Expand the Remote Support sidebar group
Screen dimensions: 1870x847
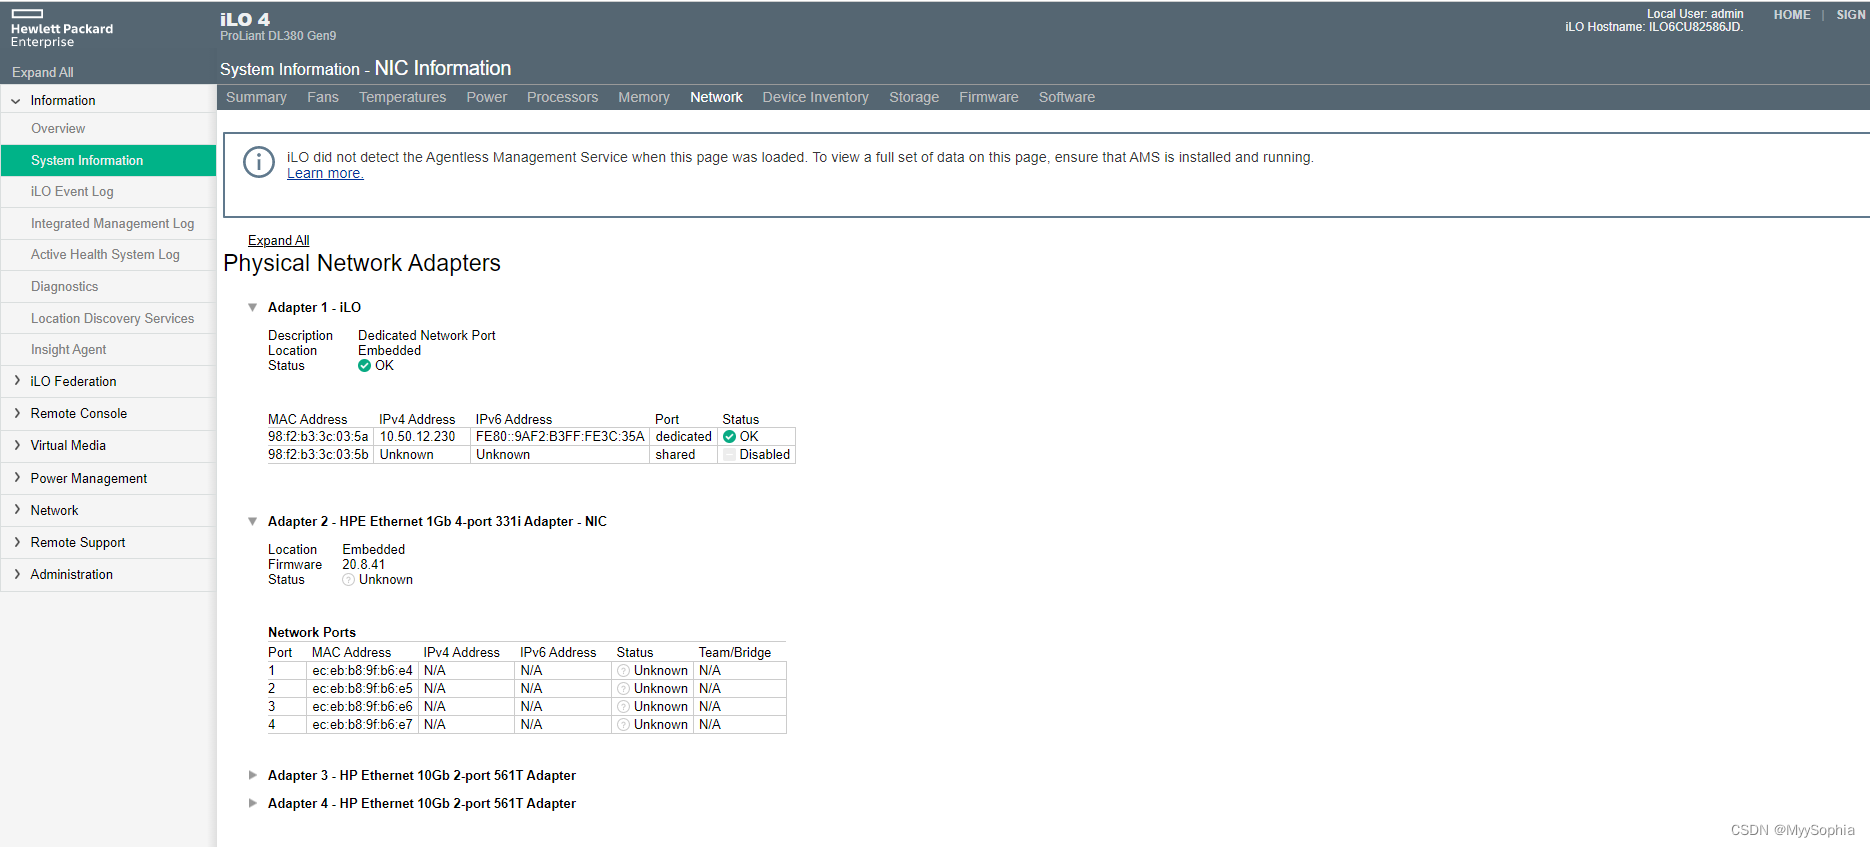point(16,542)
